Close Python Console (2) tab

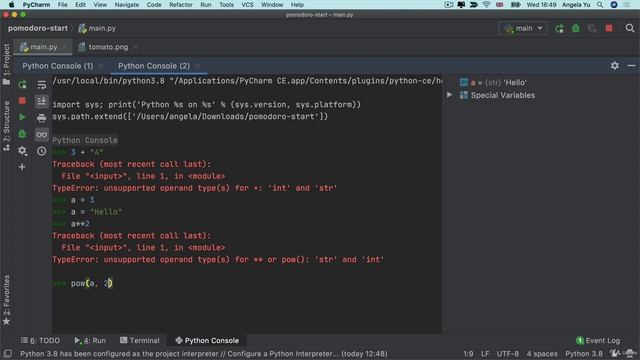click(x=197, y=66)
